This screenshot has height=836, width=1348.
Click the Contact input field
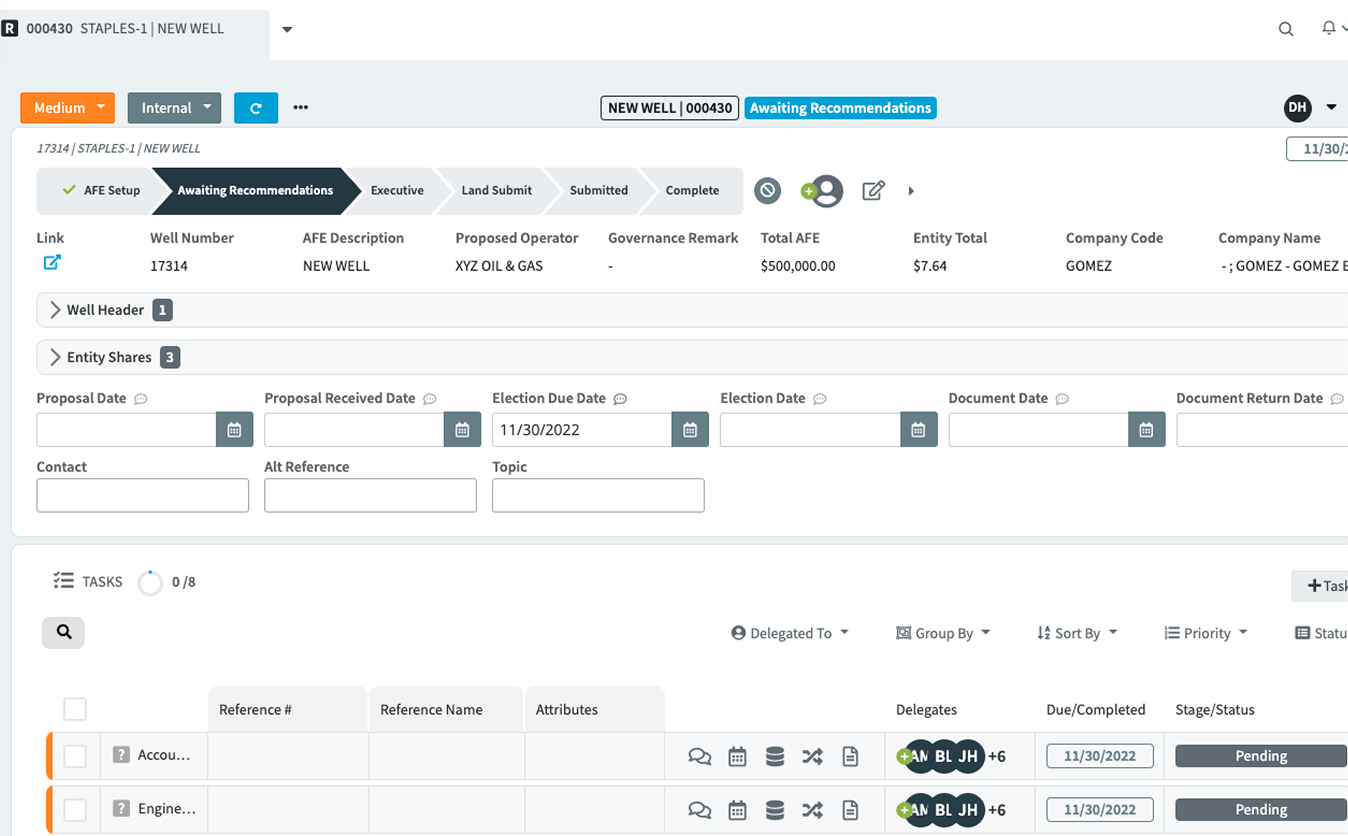click(143, 496)
